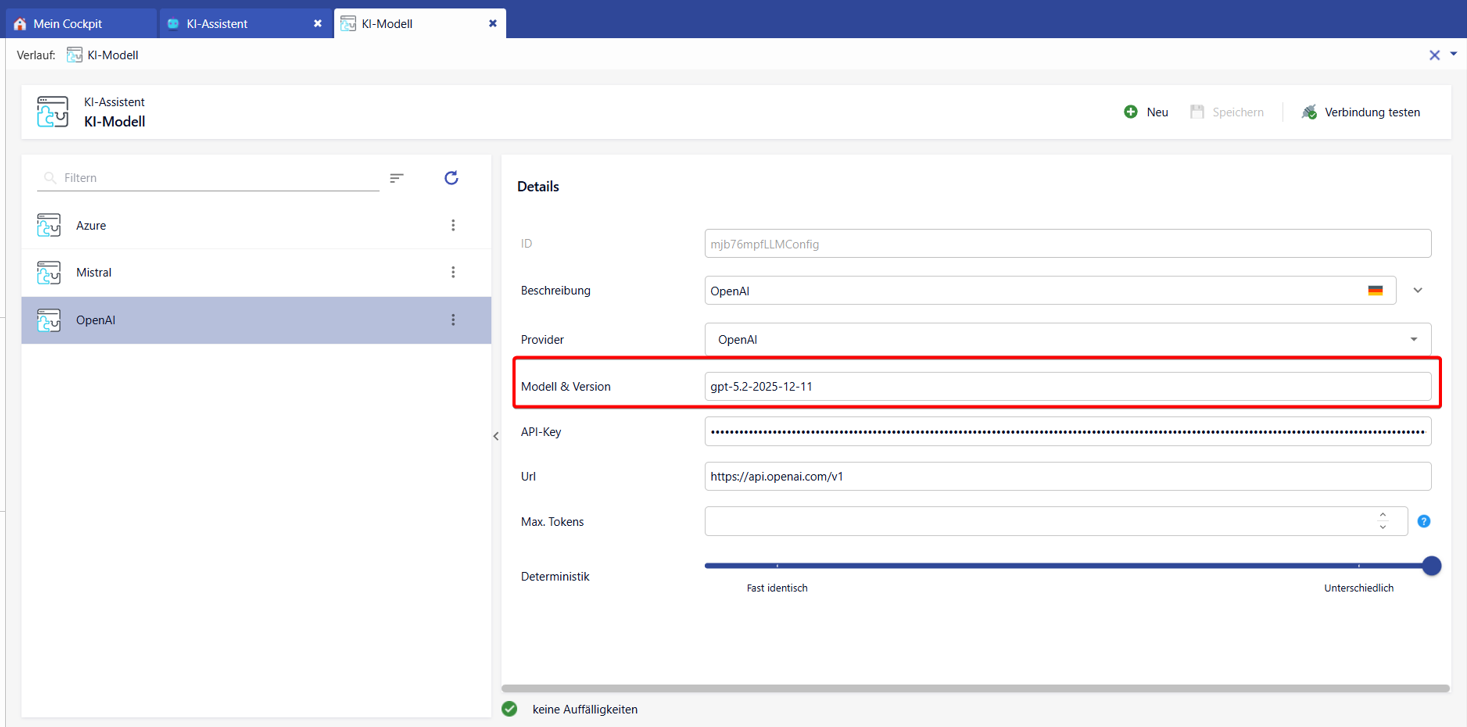
Task: Click the Verbindung testen icon
Action: [x=1309, y=112]
